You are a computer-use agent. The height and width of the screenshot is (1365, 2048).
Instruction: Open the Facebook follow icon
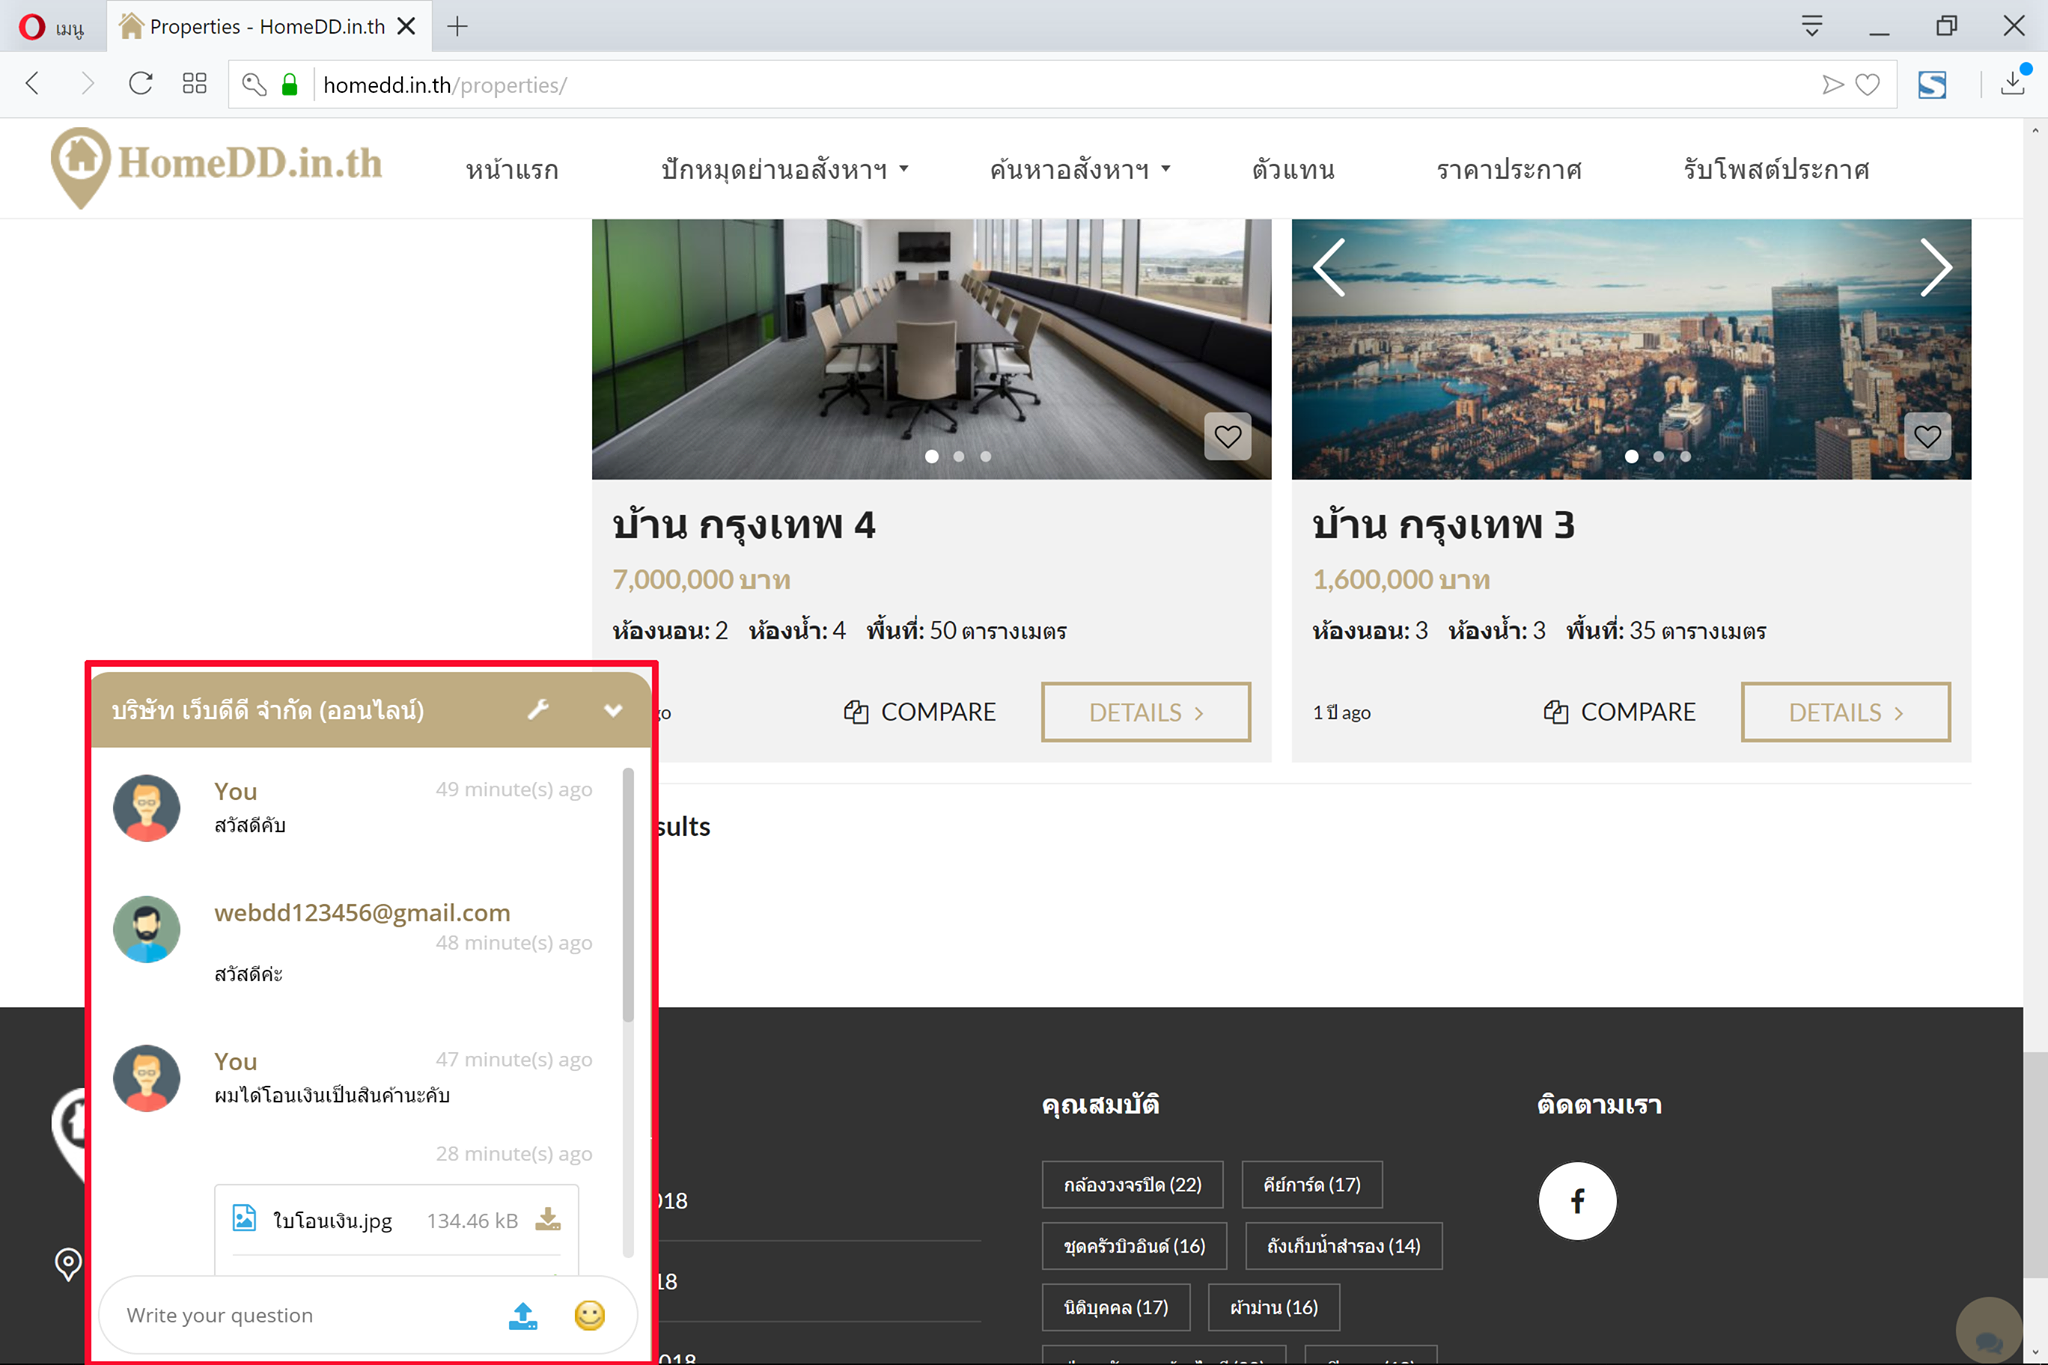coord(1577,1200)
